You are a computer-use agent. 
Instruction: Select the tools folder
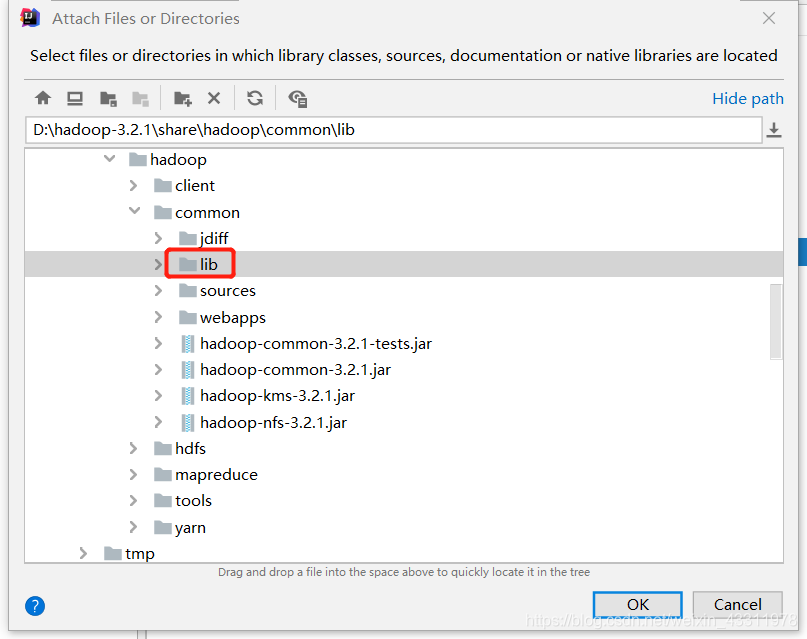click(x=183, y=501)
